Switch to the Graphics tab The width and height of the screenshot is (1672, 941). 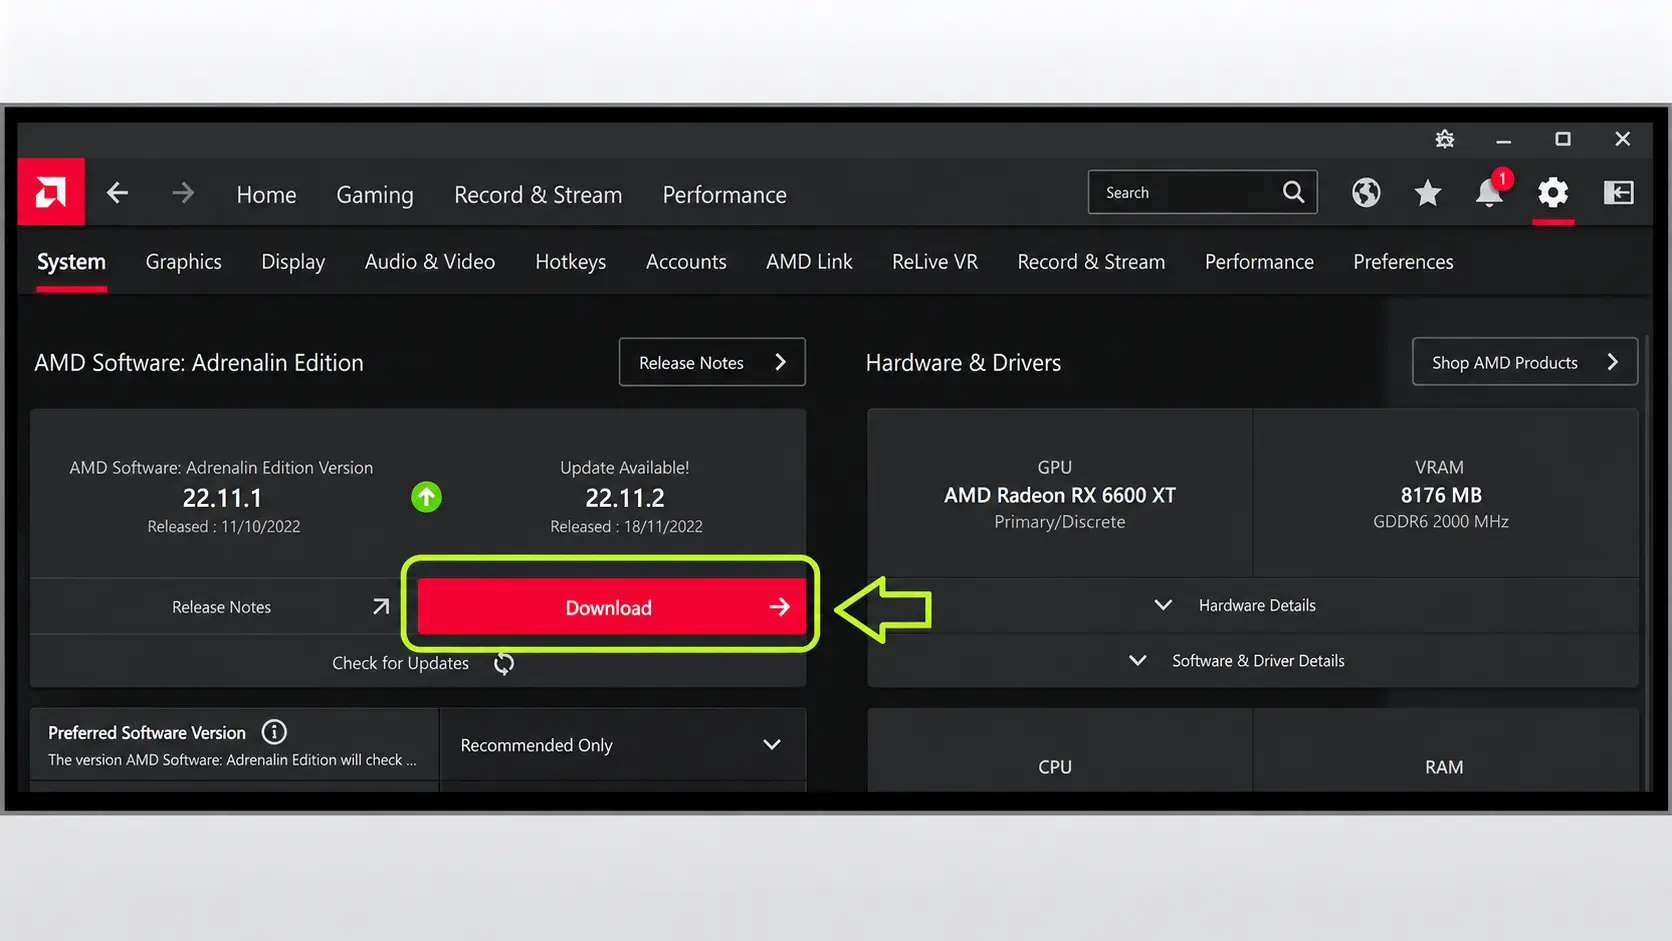pyautogui.click(x=184, y=262)
